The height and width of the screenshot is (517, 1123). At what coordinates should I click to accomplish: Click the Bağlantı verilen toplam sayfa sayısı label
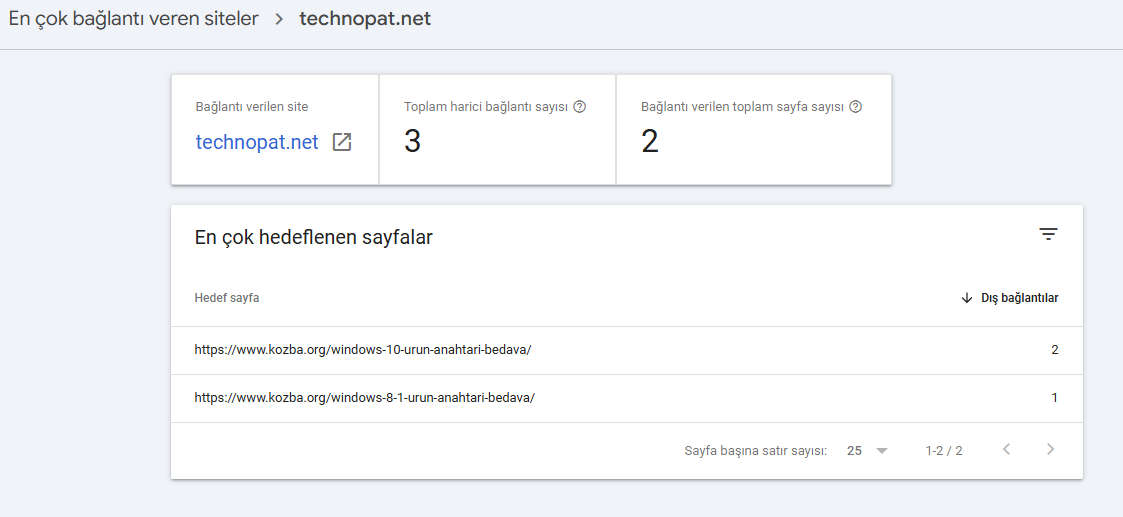743,107
